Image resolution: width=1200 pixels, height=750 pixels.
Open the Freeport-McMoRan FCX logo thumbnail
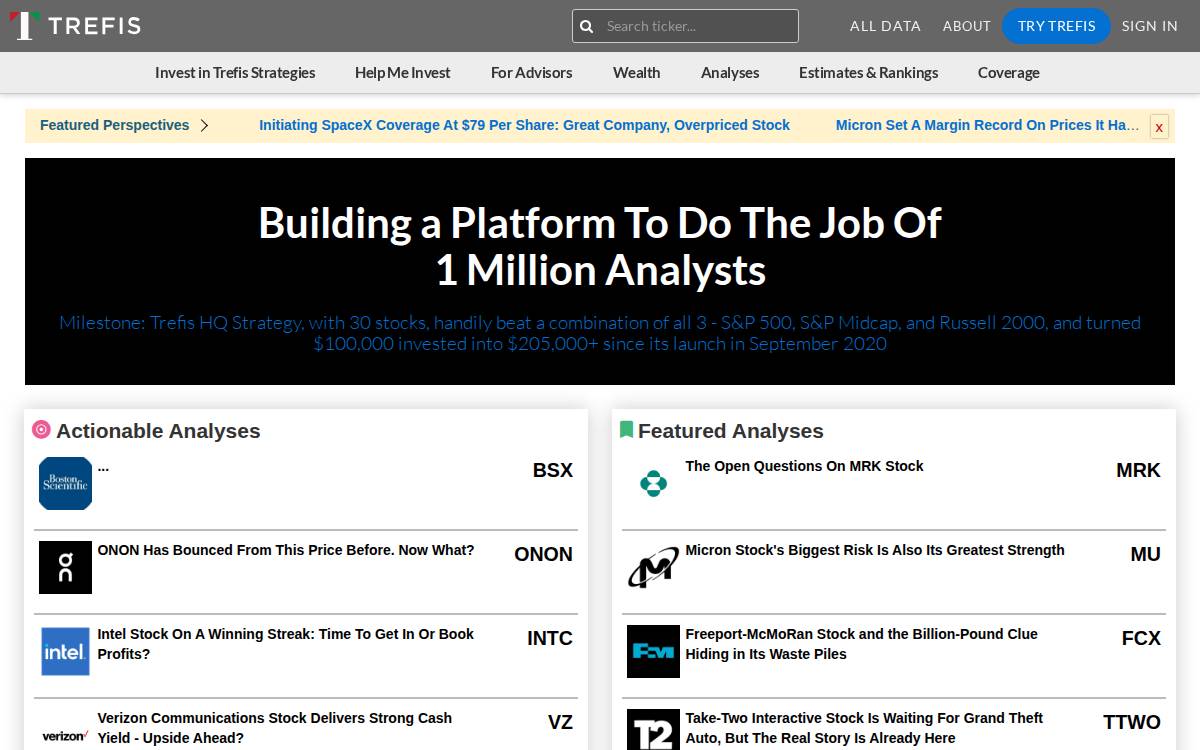[654, 652]
